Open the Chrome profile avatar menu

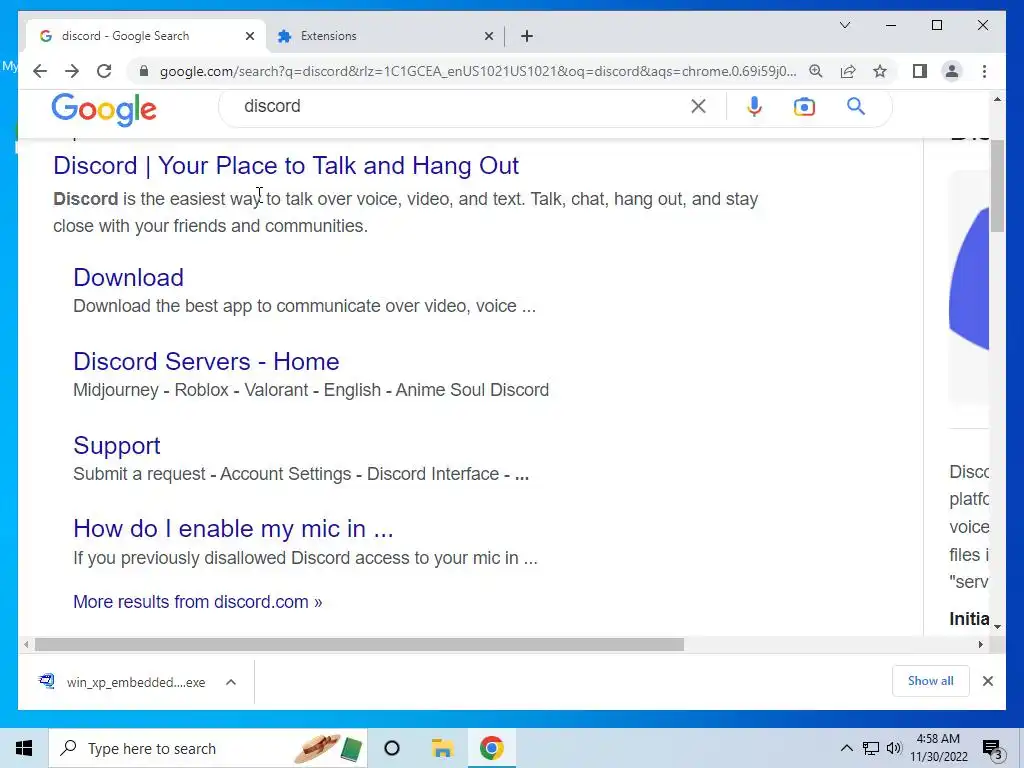(952, 71)
